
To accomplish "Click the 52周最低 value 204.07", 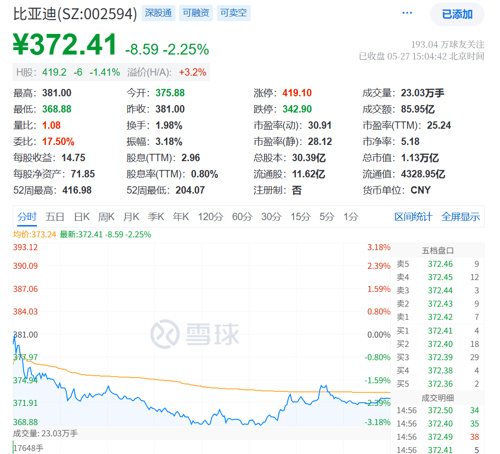I will tap(190, 190).
